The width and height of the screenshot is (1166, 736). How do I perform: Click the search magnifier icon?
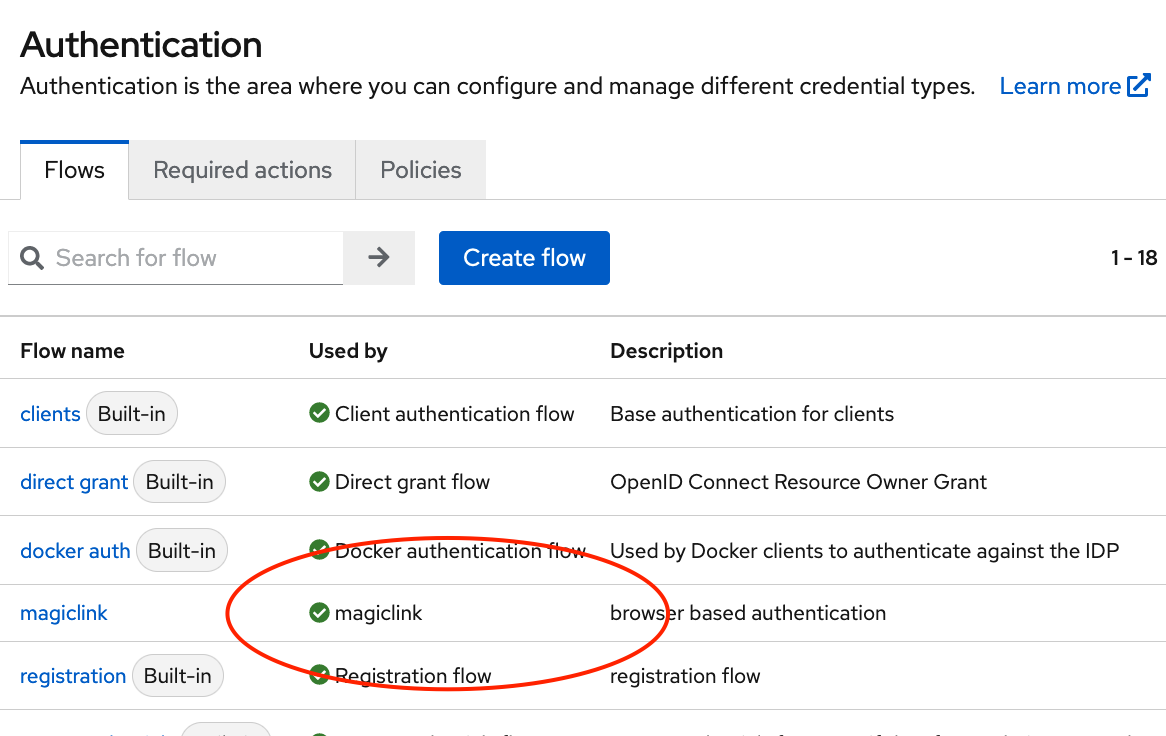tap(32, 258)
